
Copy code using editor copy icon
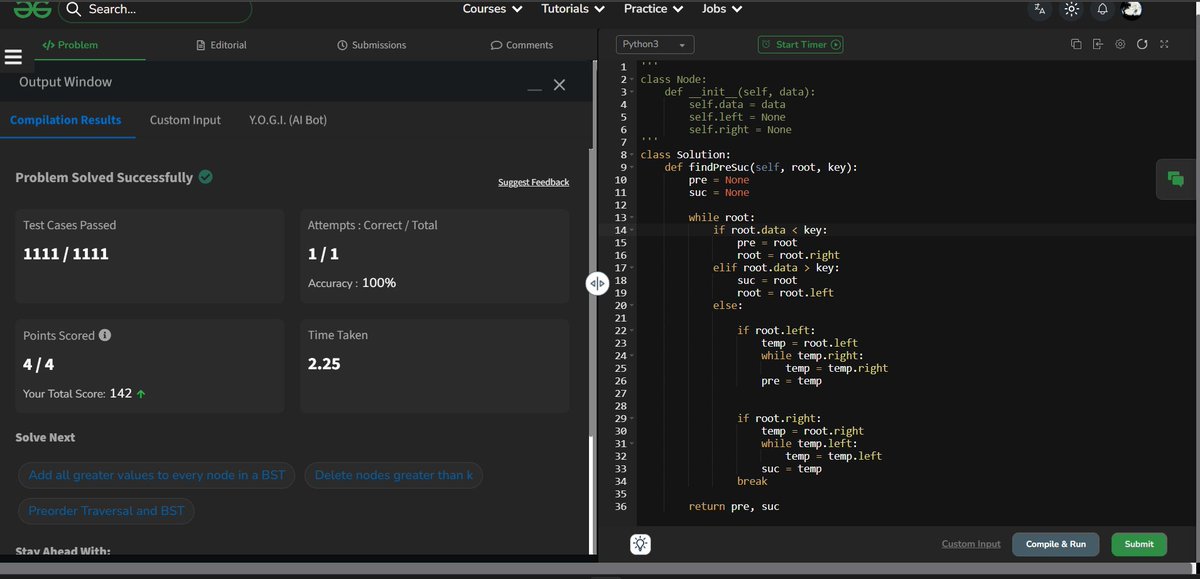click(x=1076, y=44)
